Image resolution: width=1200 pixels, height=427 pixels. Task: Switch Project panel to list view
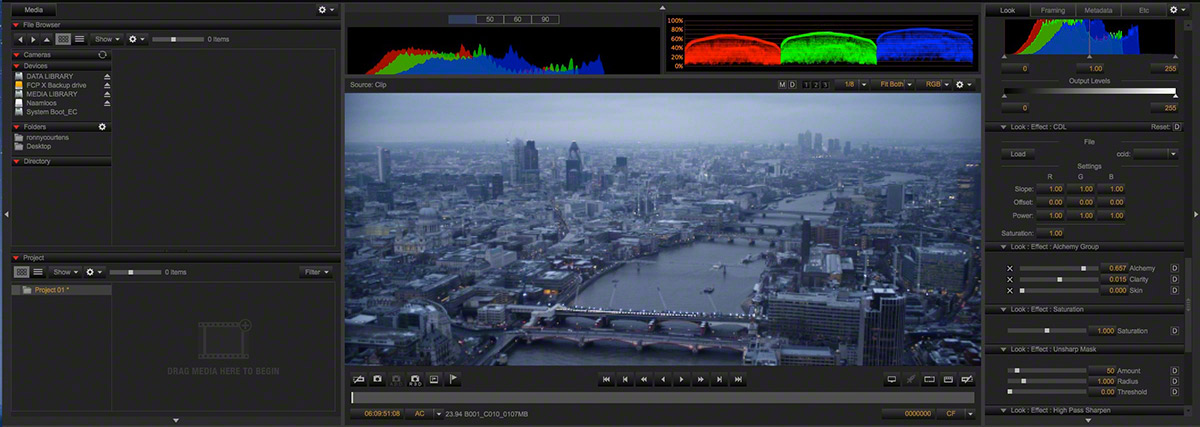(x=37, y=272)
